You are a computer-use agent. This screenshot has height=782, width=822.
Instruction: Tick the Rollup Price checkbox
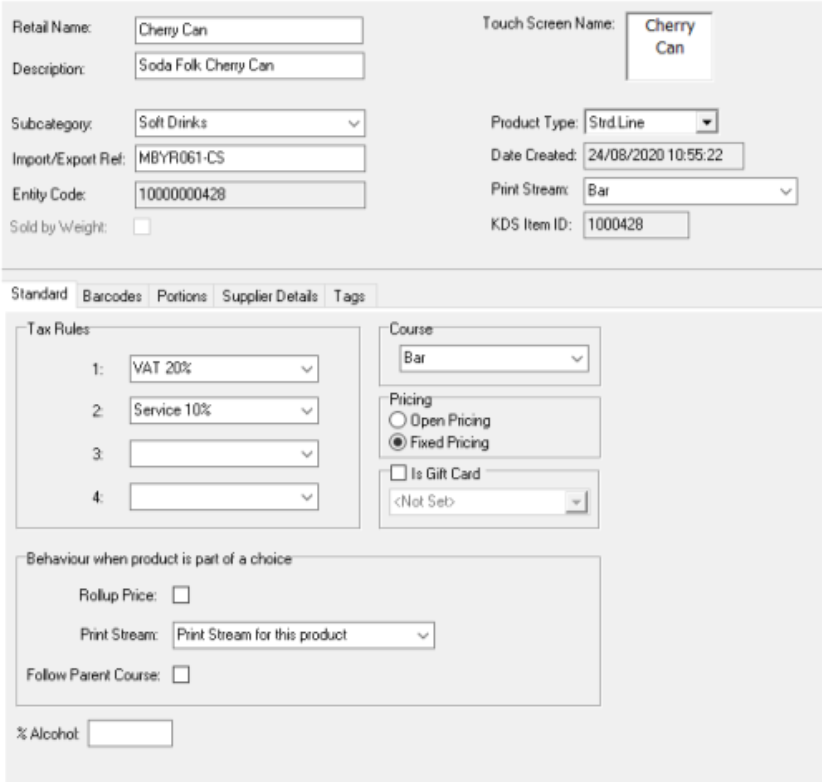(x=182, y=596)
